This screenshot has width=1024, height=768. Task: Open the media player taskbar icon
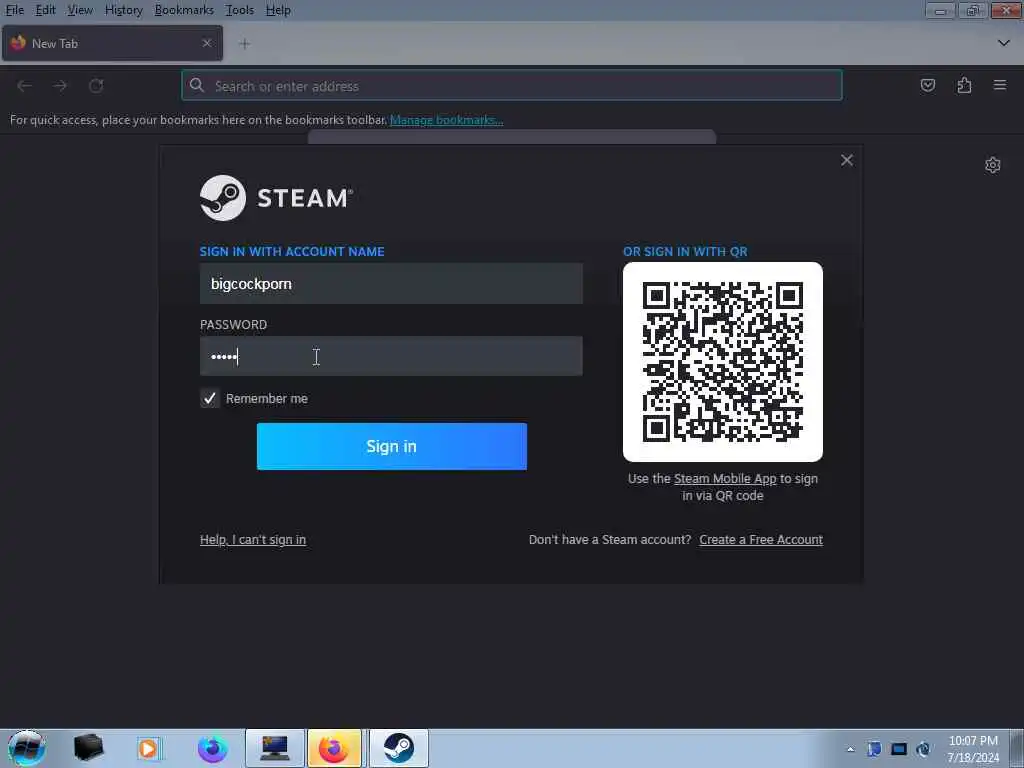[149, 748]
